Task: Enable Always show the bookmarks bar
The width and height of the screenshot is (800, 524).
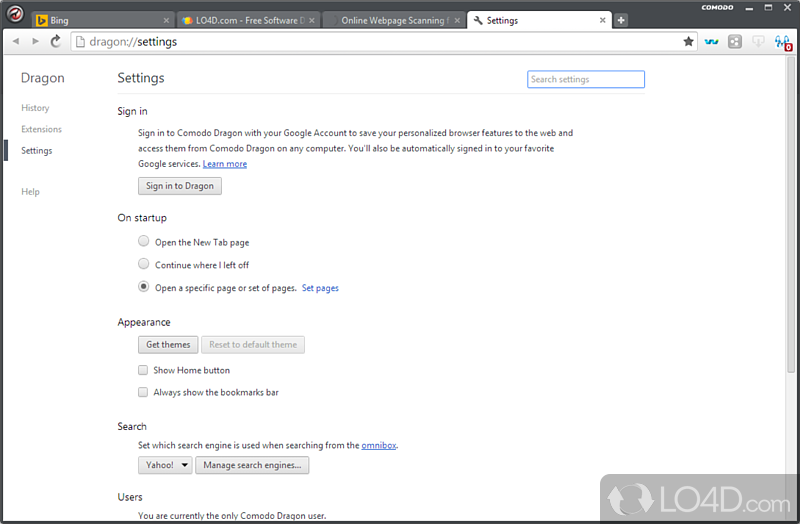Action: coord(143,392)
